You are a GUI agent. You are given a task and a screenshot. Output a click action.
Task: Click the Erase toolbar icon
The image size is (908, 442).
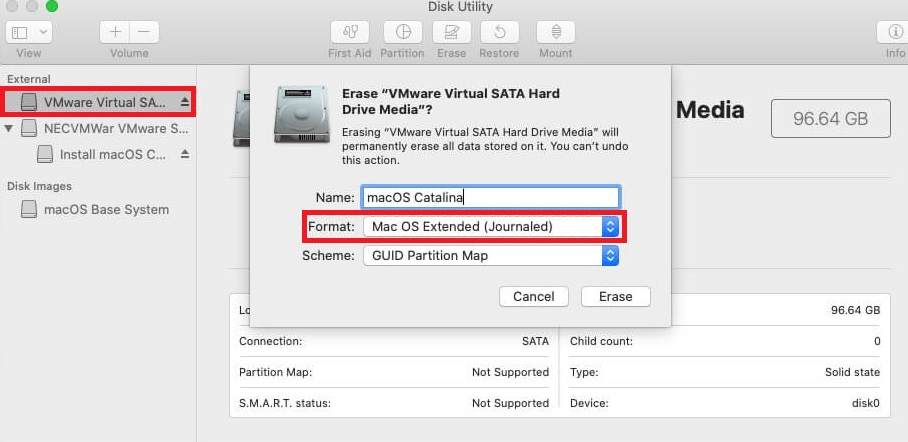452,32
